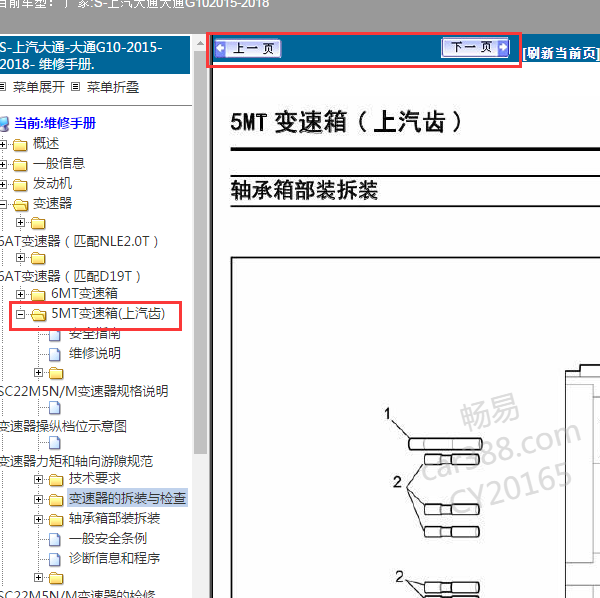Expand the 变速器的拆装与检查 node
Viewport: 600px width, 598px height.
(x=38, y=499)
